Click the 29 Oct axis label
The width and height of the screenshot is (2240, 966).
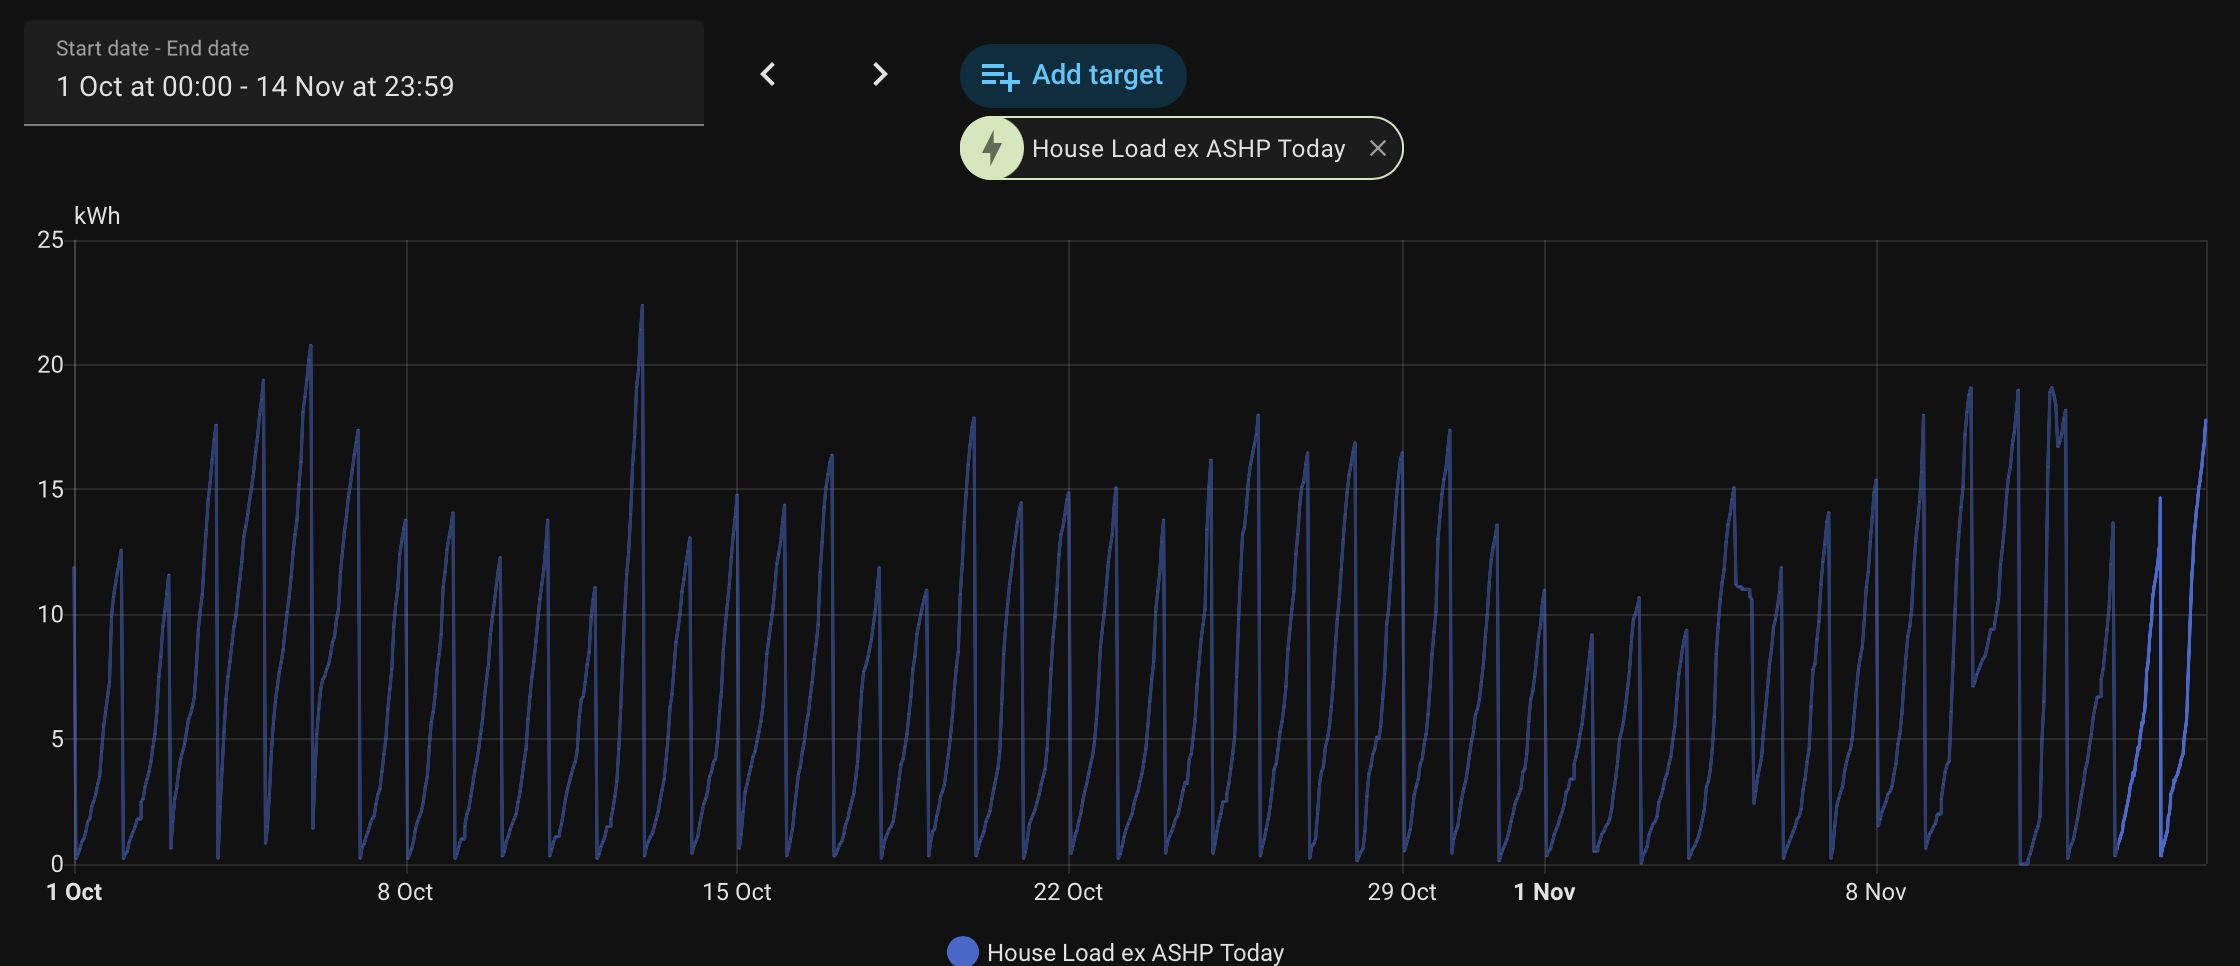click(1402, 892)
